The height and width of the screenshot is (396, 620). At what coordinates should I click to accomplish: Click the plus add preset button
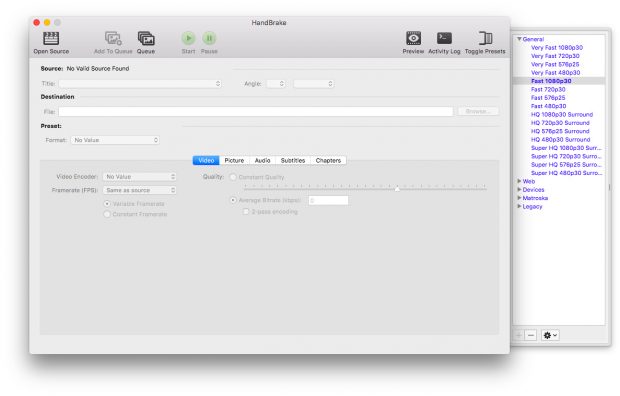(519, 335)
